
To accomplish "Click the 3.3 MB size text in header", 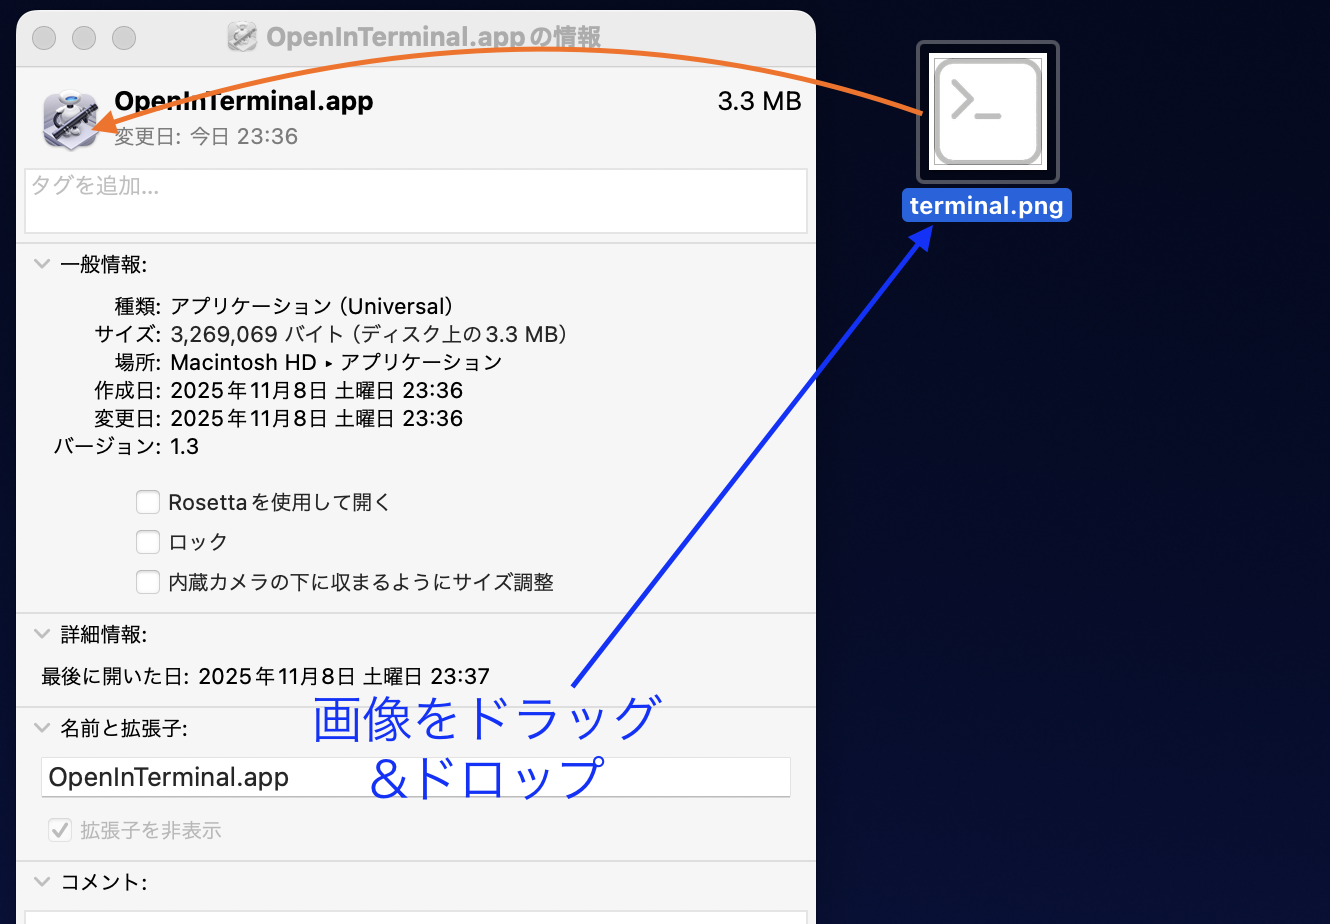I will tap(760, 101).
